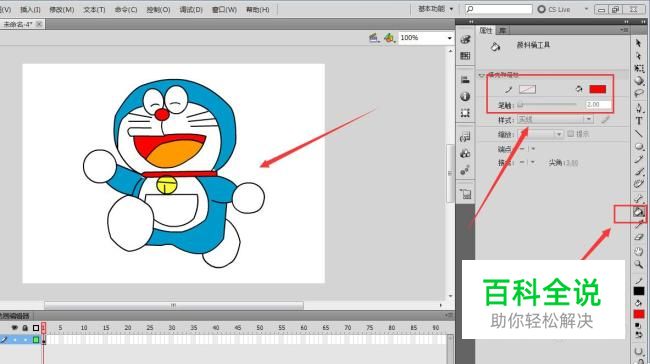Select the 3D Rotation tool
650x364 pixels.
(x=639, y=81)
